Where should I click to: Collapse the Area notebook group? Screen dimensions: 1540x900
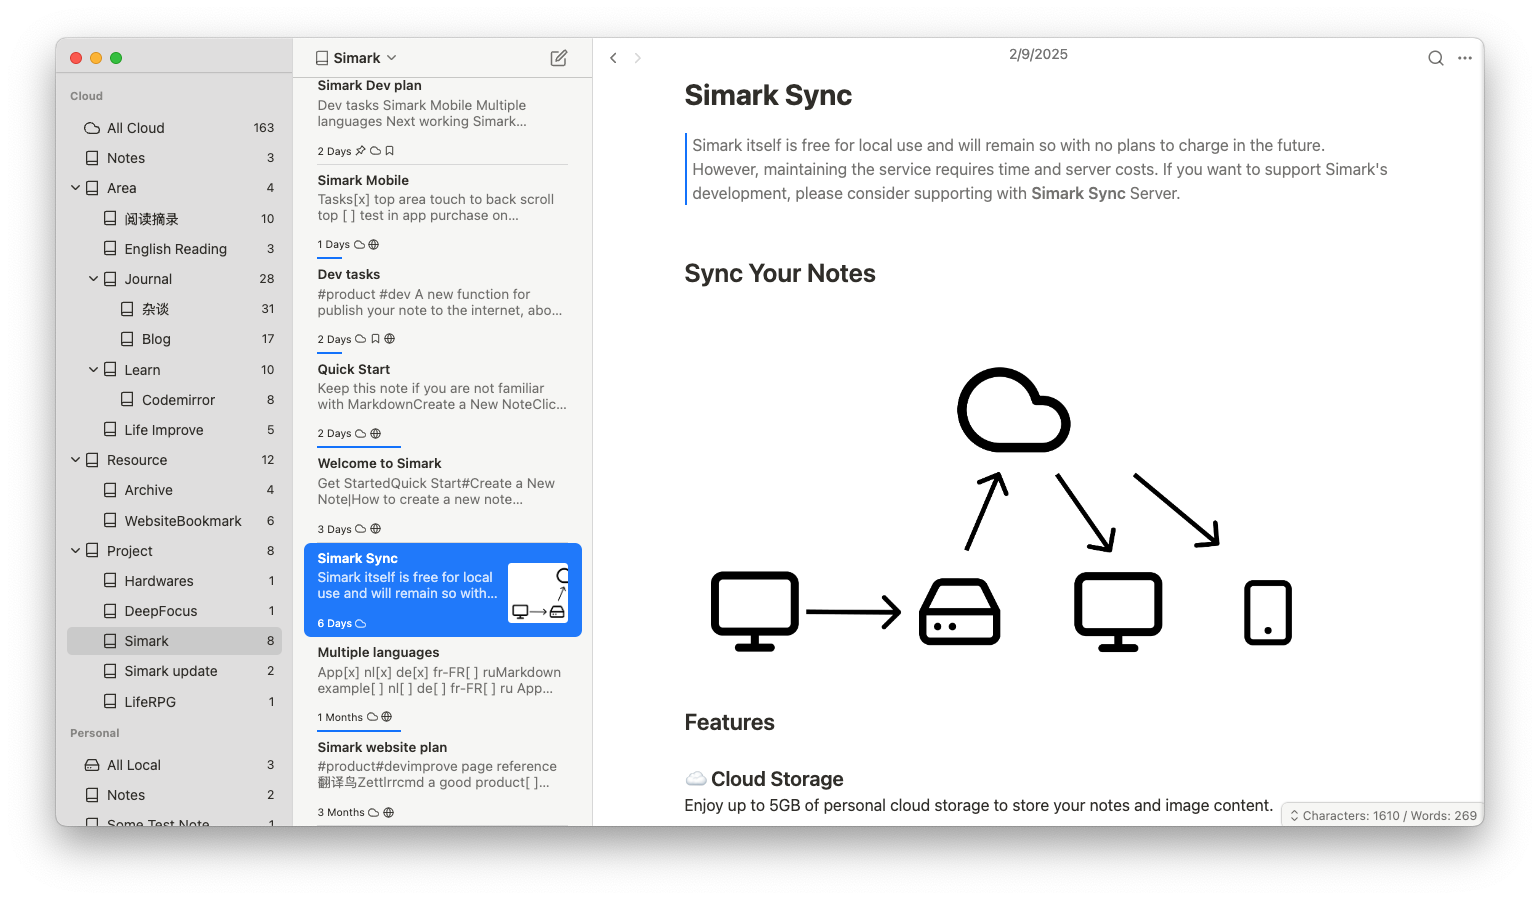tap(75, 188)
